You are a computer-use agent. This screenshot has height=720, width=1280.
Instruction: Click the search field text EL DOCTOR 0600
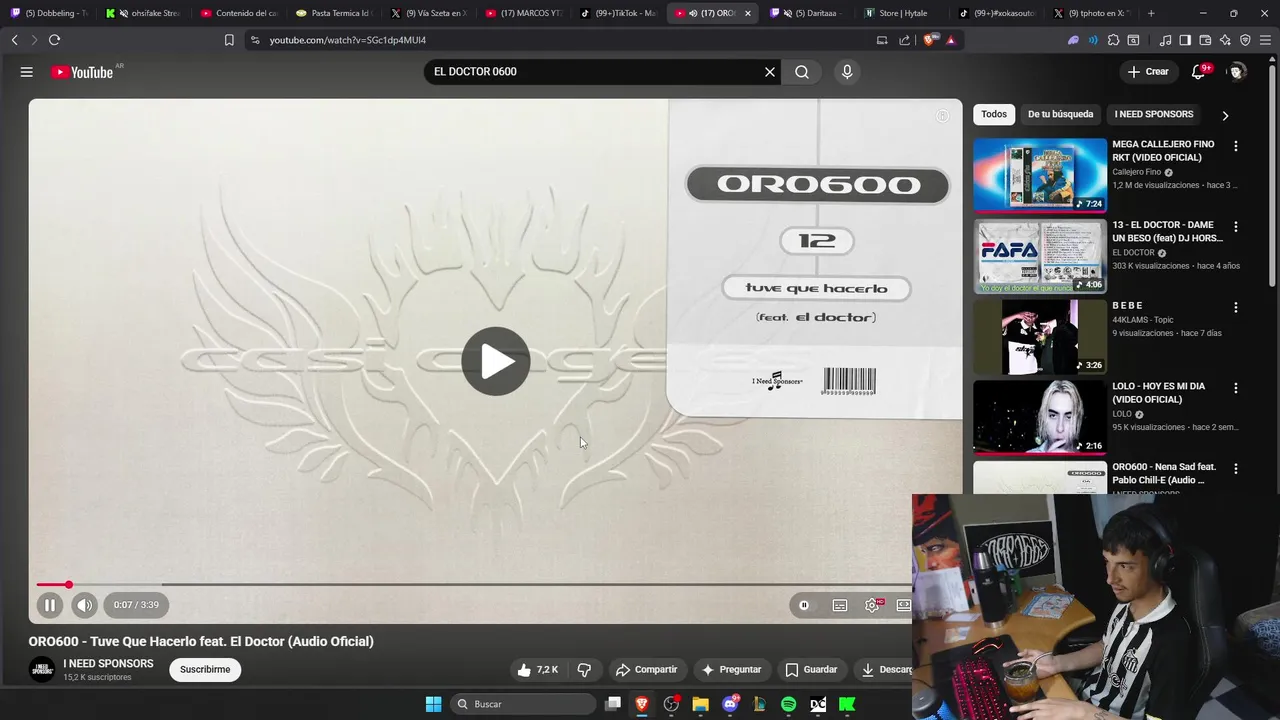point(475,72)
